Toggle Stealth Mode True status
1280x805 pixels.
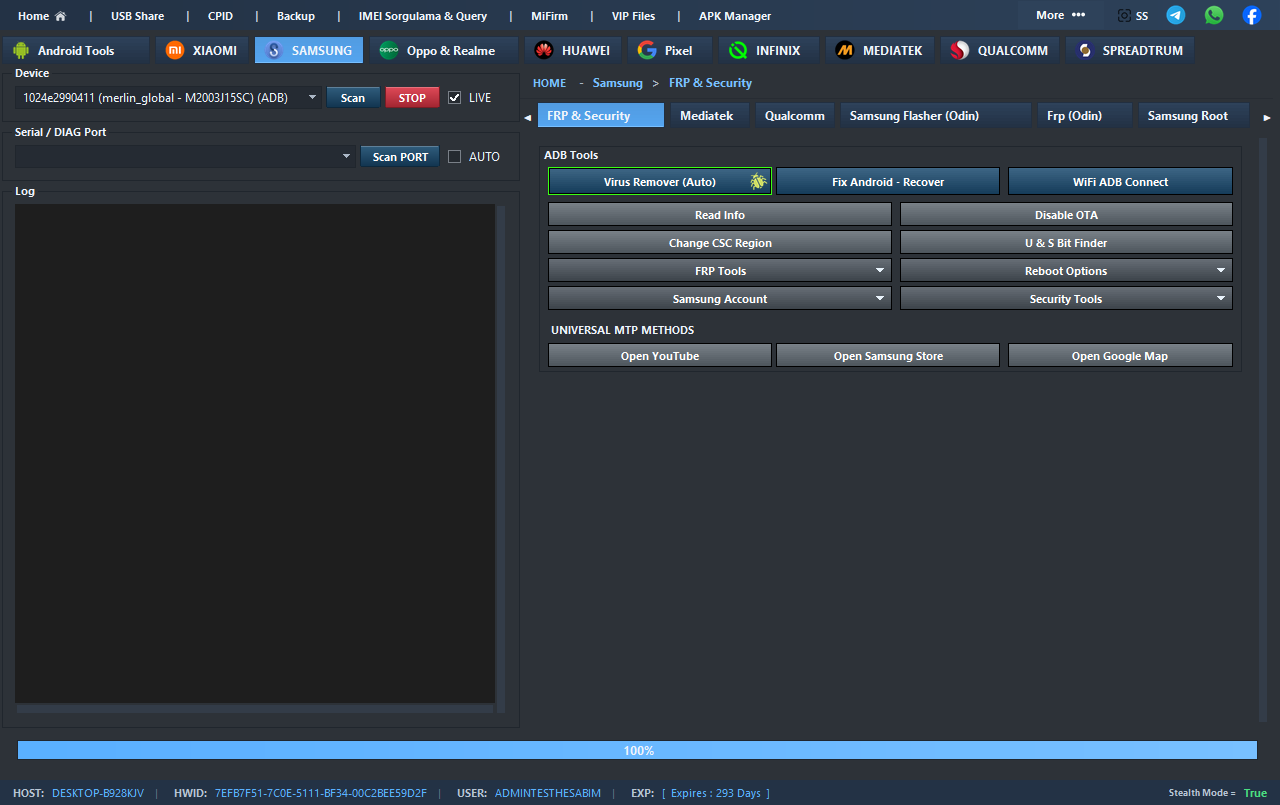click(x=1254, y=793)
